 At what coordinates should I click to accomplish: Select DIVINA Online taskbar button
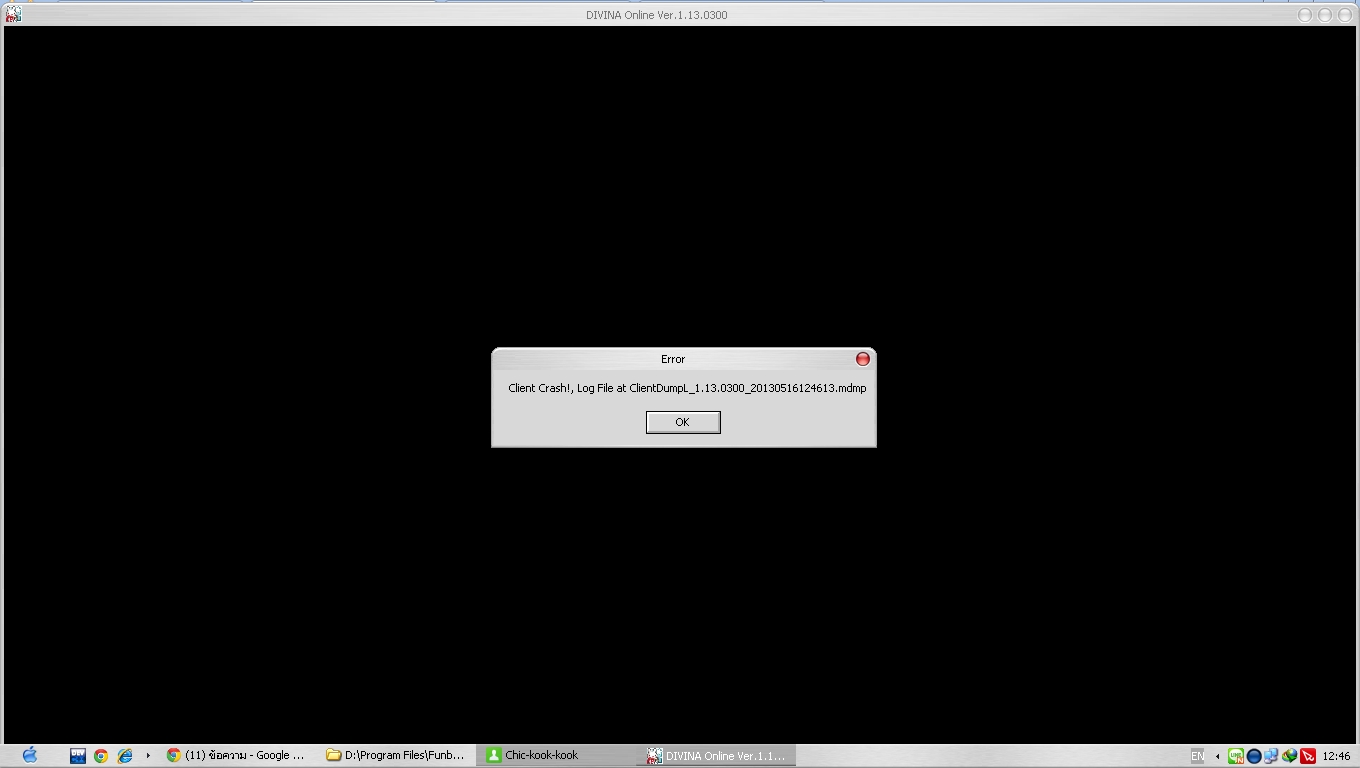click(x=718, y=756)
